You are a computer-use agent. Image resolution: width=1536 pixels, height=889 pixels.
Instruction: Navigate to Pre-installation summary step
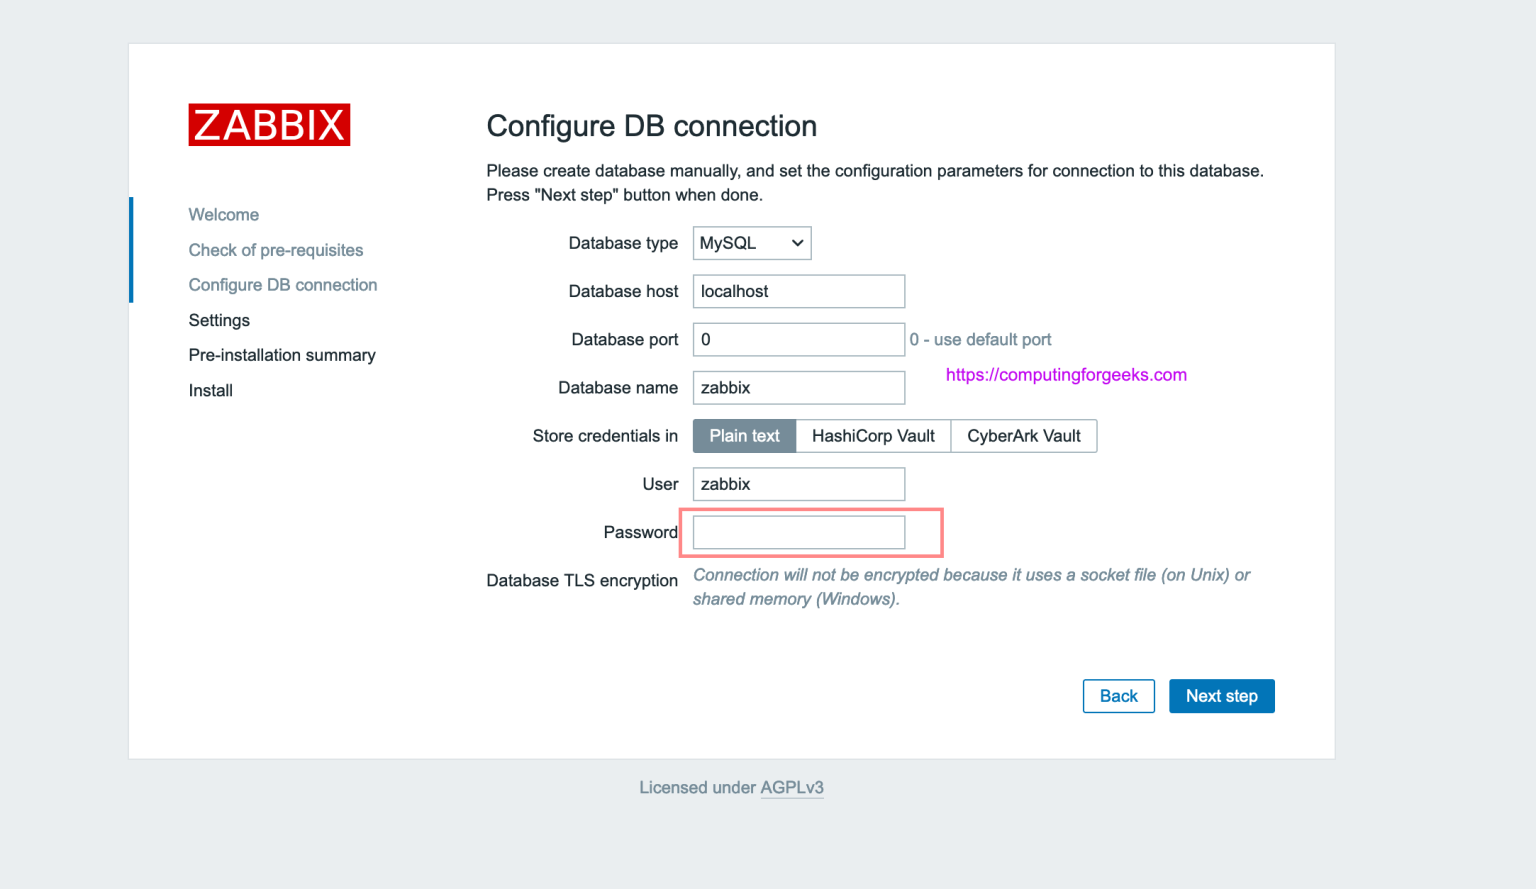pyautogui.click(x=282, y=355)
